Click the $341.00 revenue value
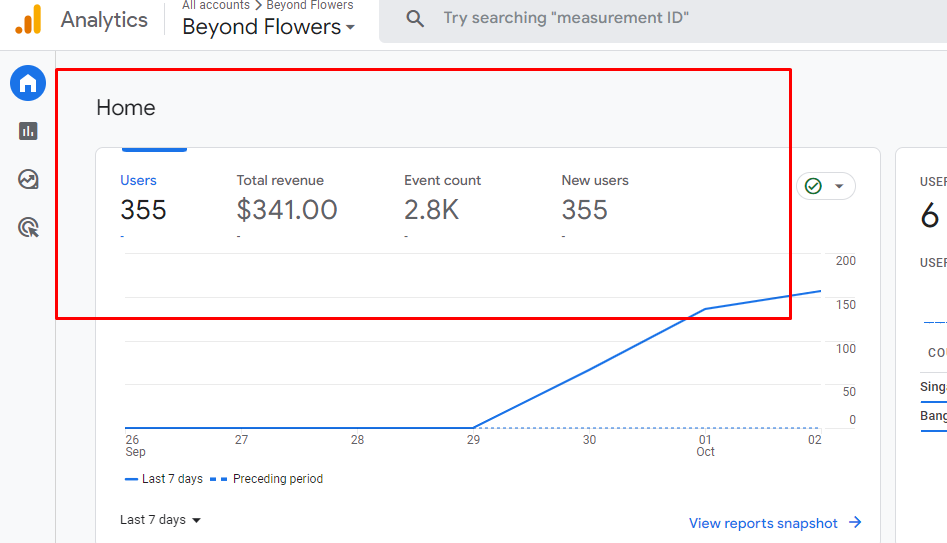The height and width of the screenshot is (543, 947). coord(287,210)
